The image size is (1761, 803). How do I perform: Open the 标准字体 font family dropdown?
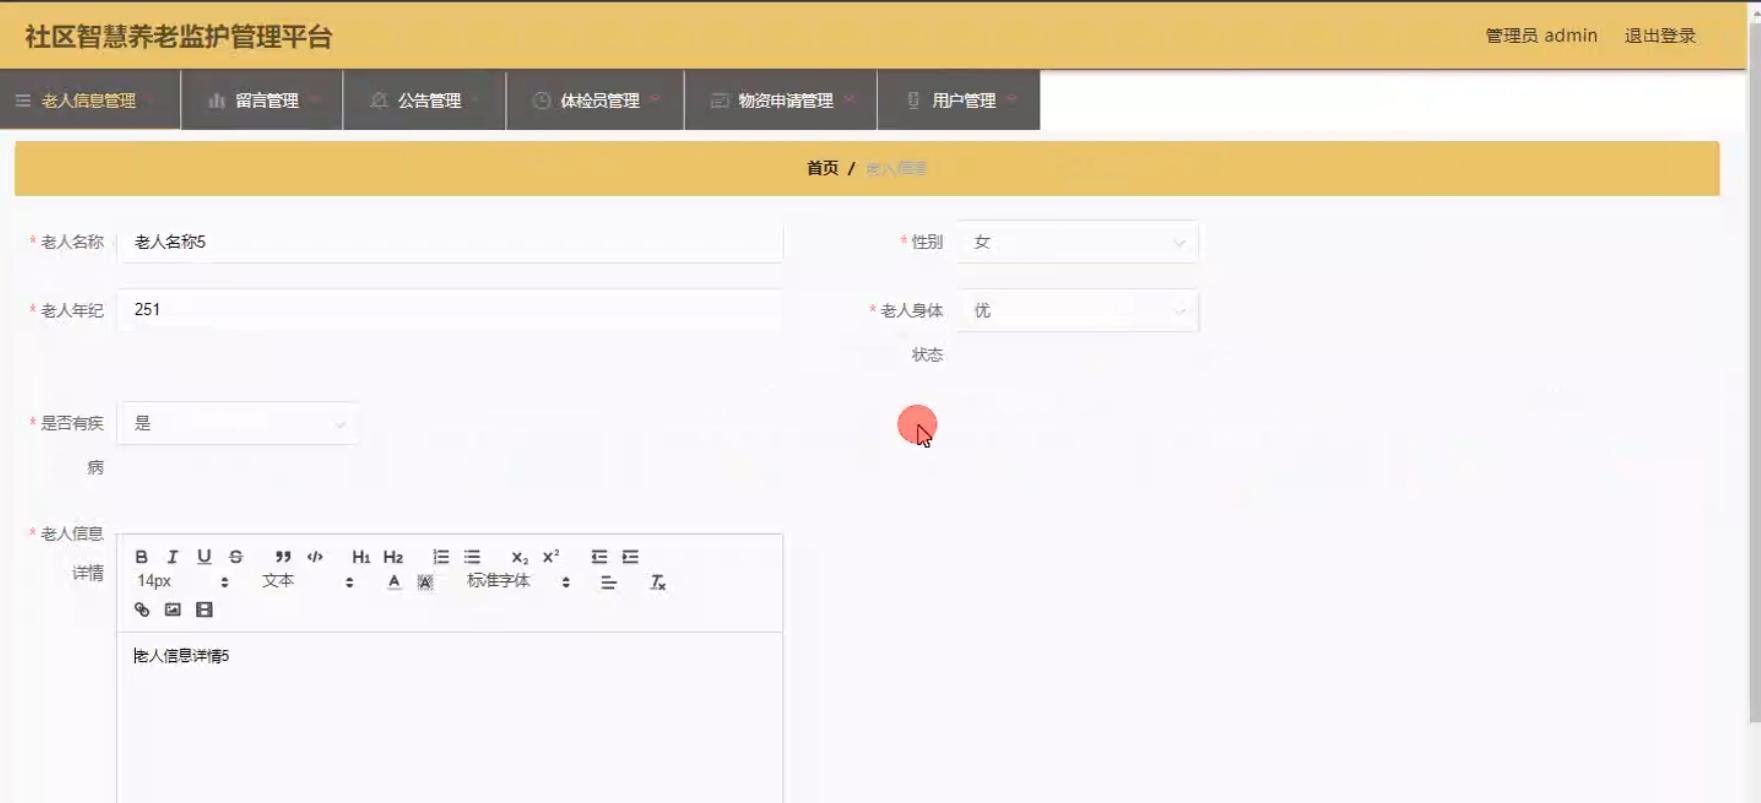point(518,581)
